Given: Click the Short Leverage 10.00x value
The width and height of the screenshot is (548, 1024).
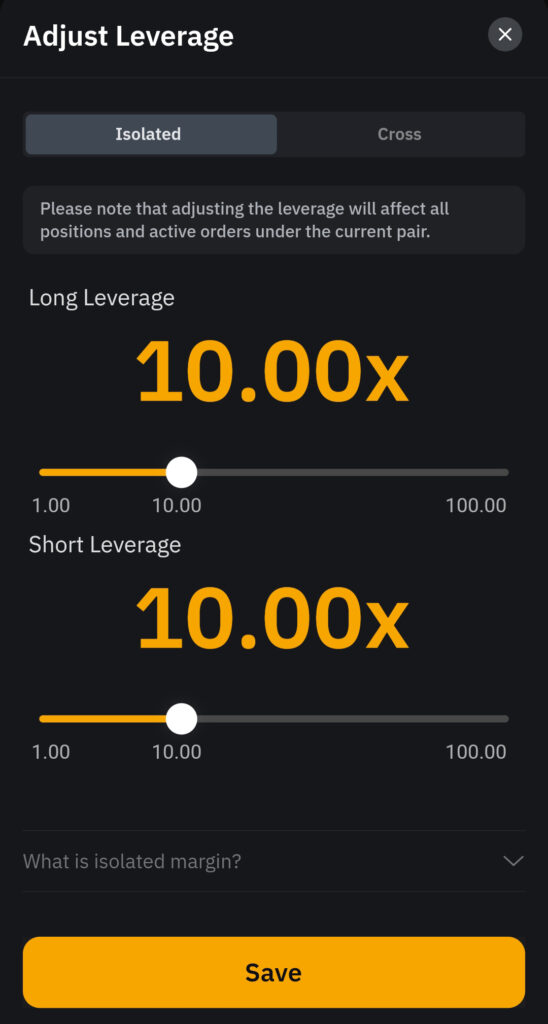Looking at the screenshot, I should (272, 618).
